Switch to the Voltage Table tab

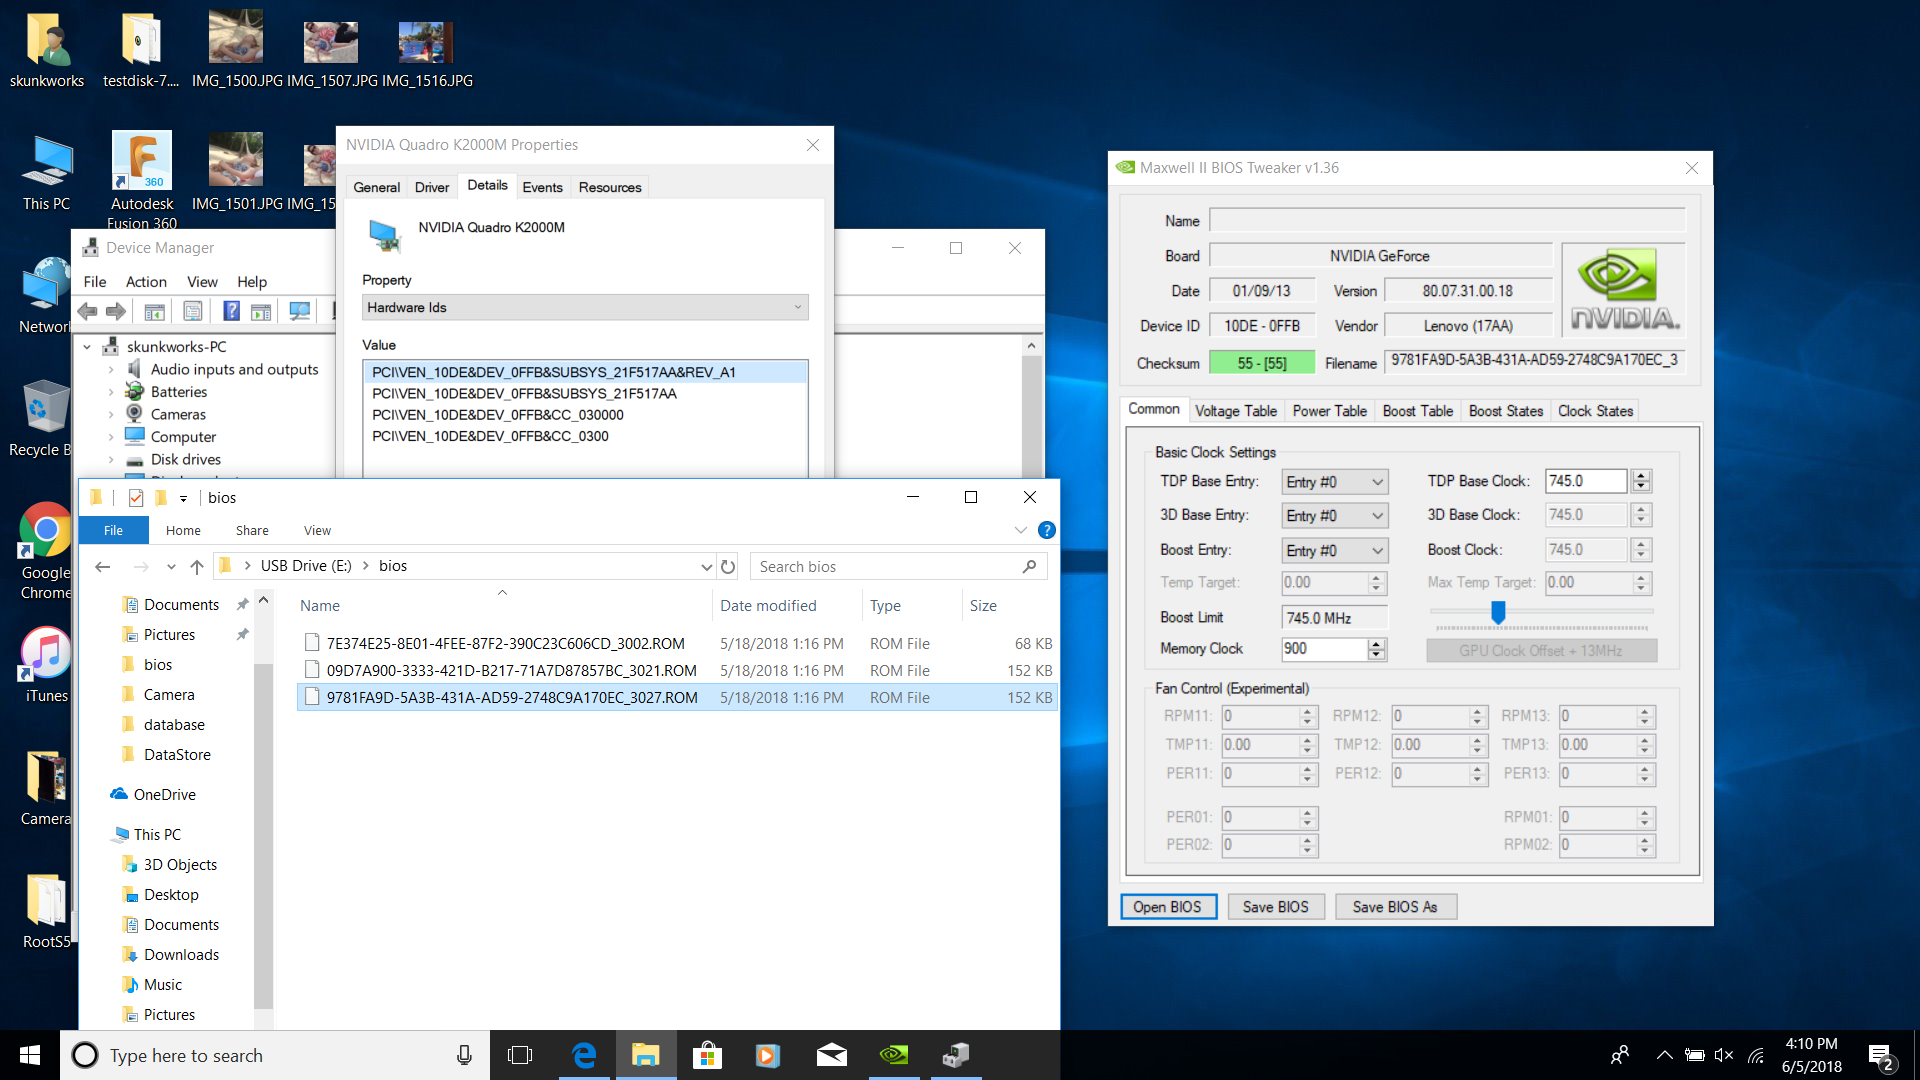pyautogui.click(x=1235, y=411)
